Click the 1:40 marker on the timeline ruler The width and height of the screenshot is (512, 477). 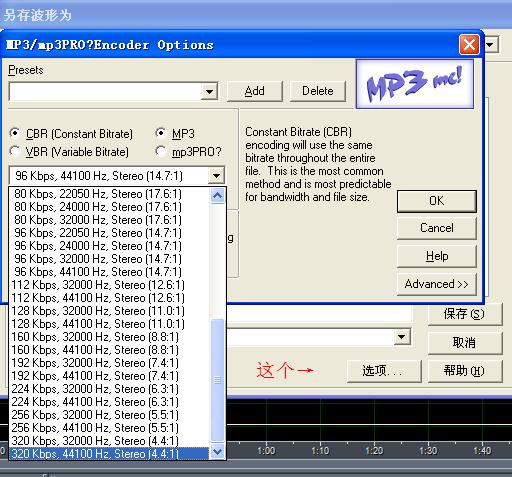[482, 451]
